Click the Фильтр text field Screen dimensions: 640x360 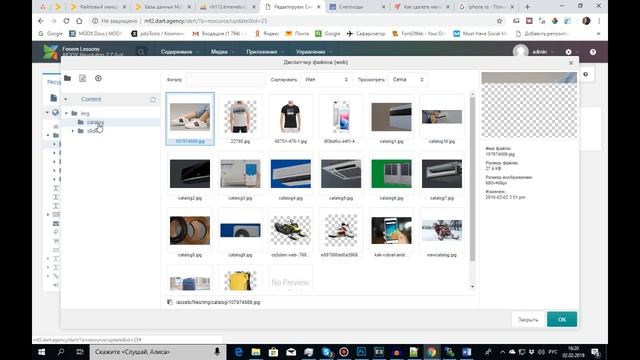click(225, 80)
